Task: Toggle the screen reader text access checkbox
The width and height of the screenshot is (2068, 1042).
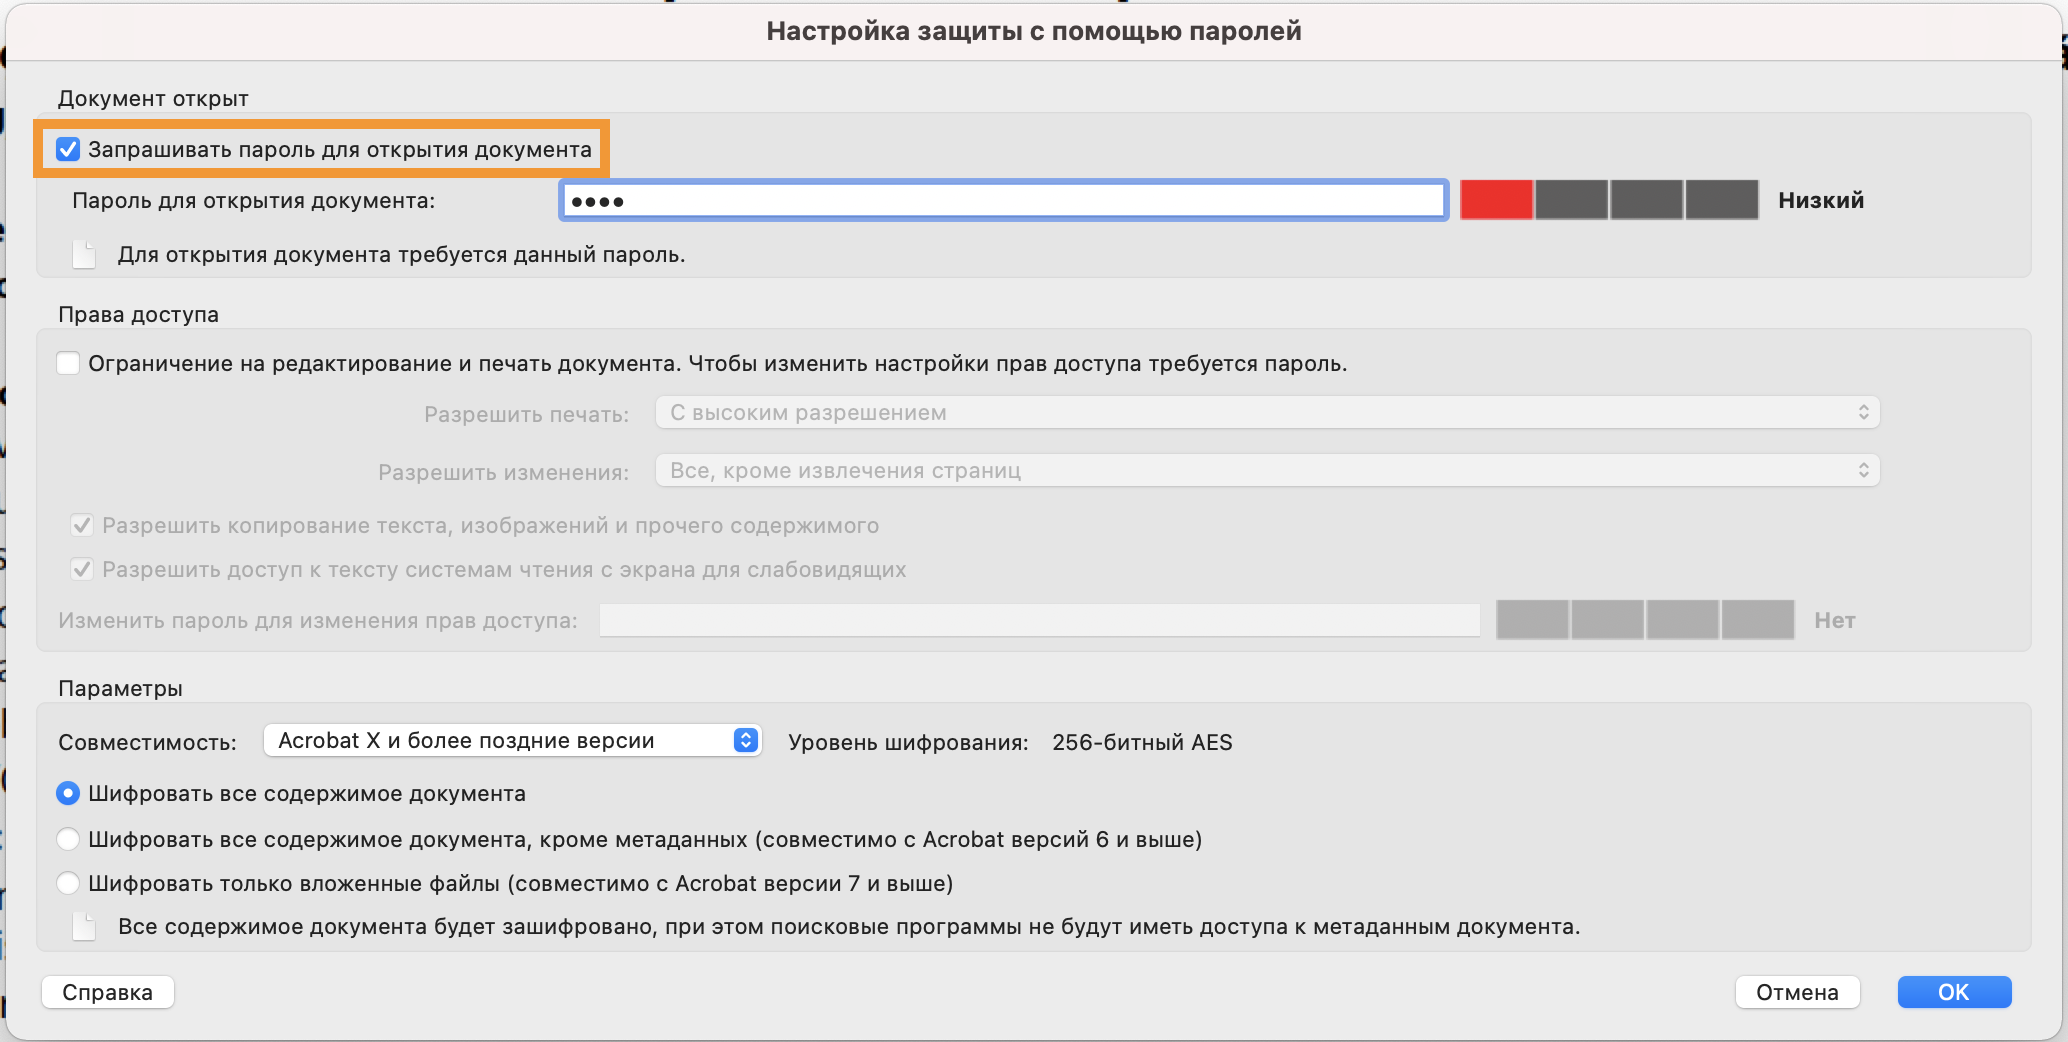Action: 82,570
